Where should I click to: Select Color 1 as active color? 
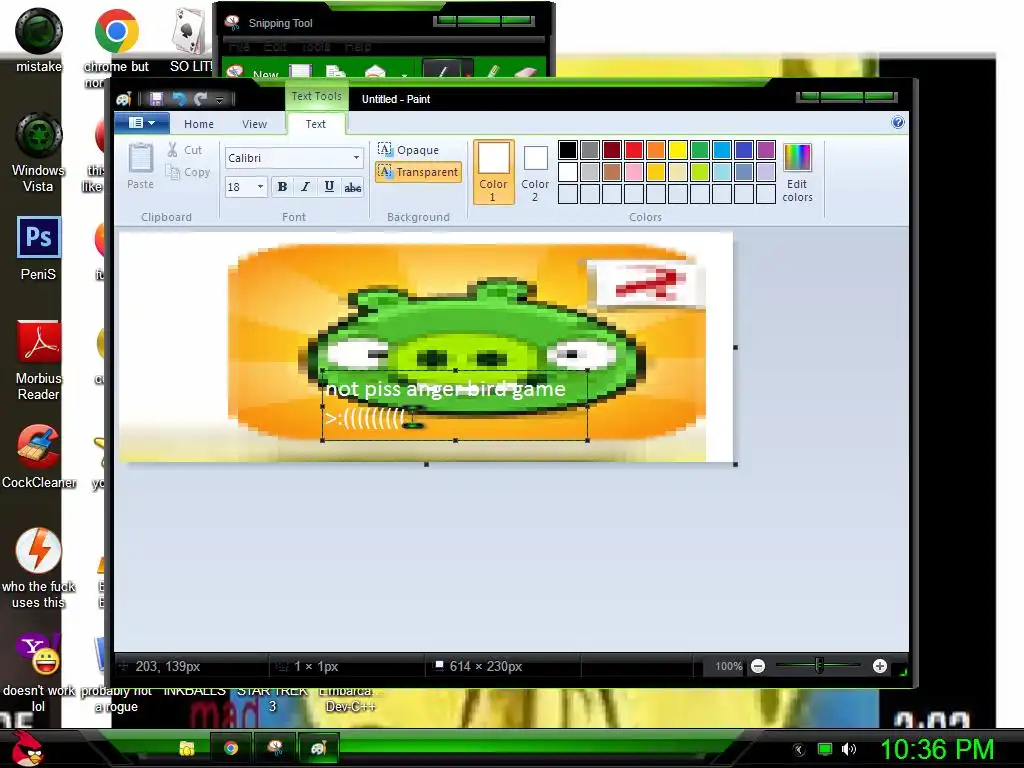coord(493,172)
